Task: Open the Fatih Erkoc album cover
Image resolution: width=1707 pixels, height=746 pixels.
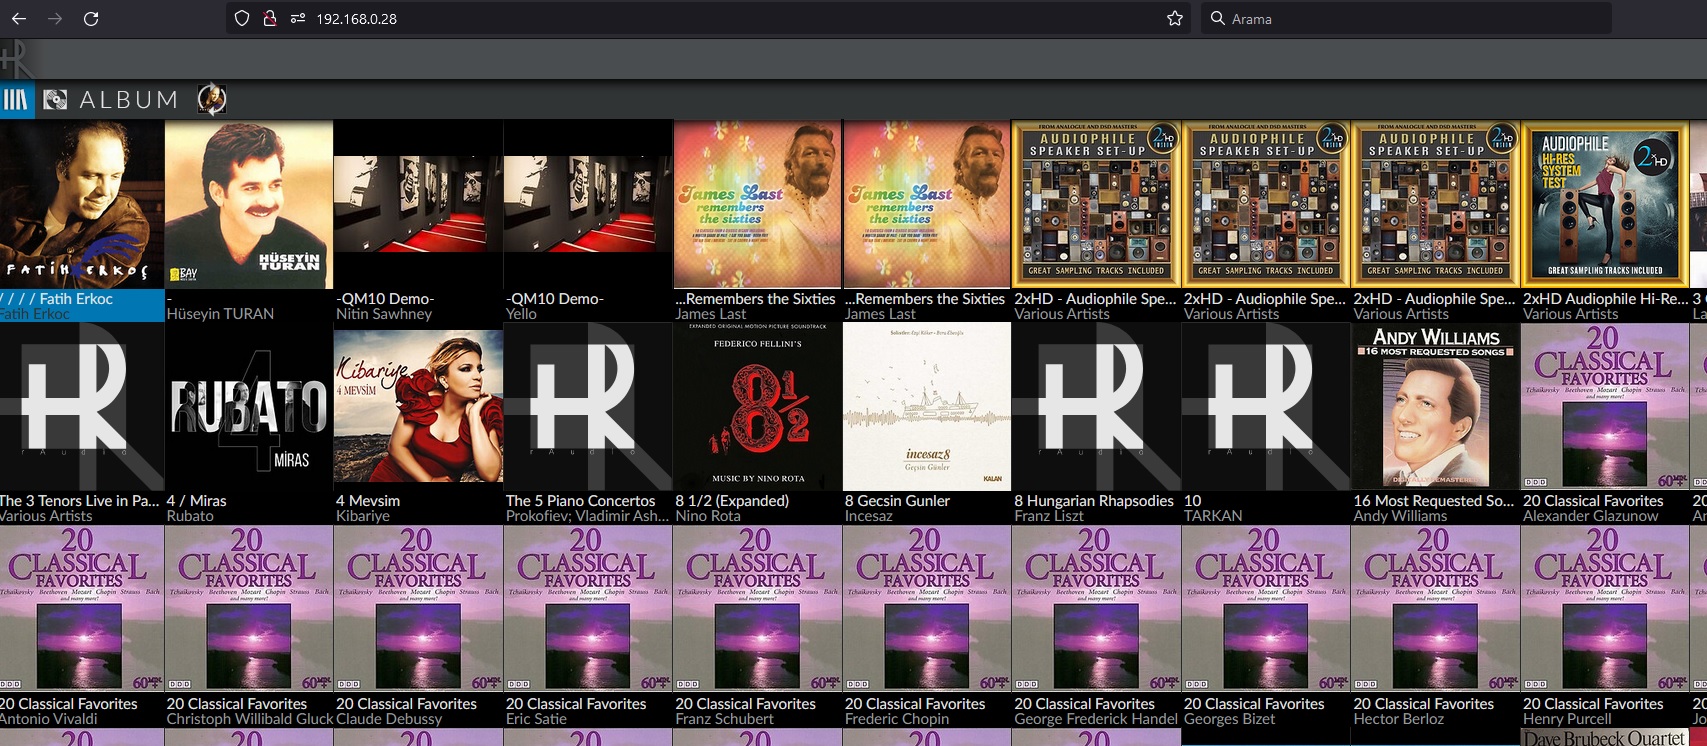Action: [x=82, y=205]
